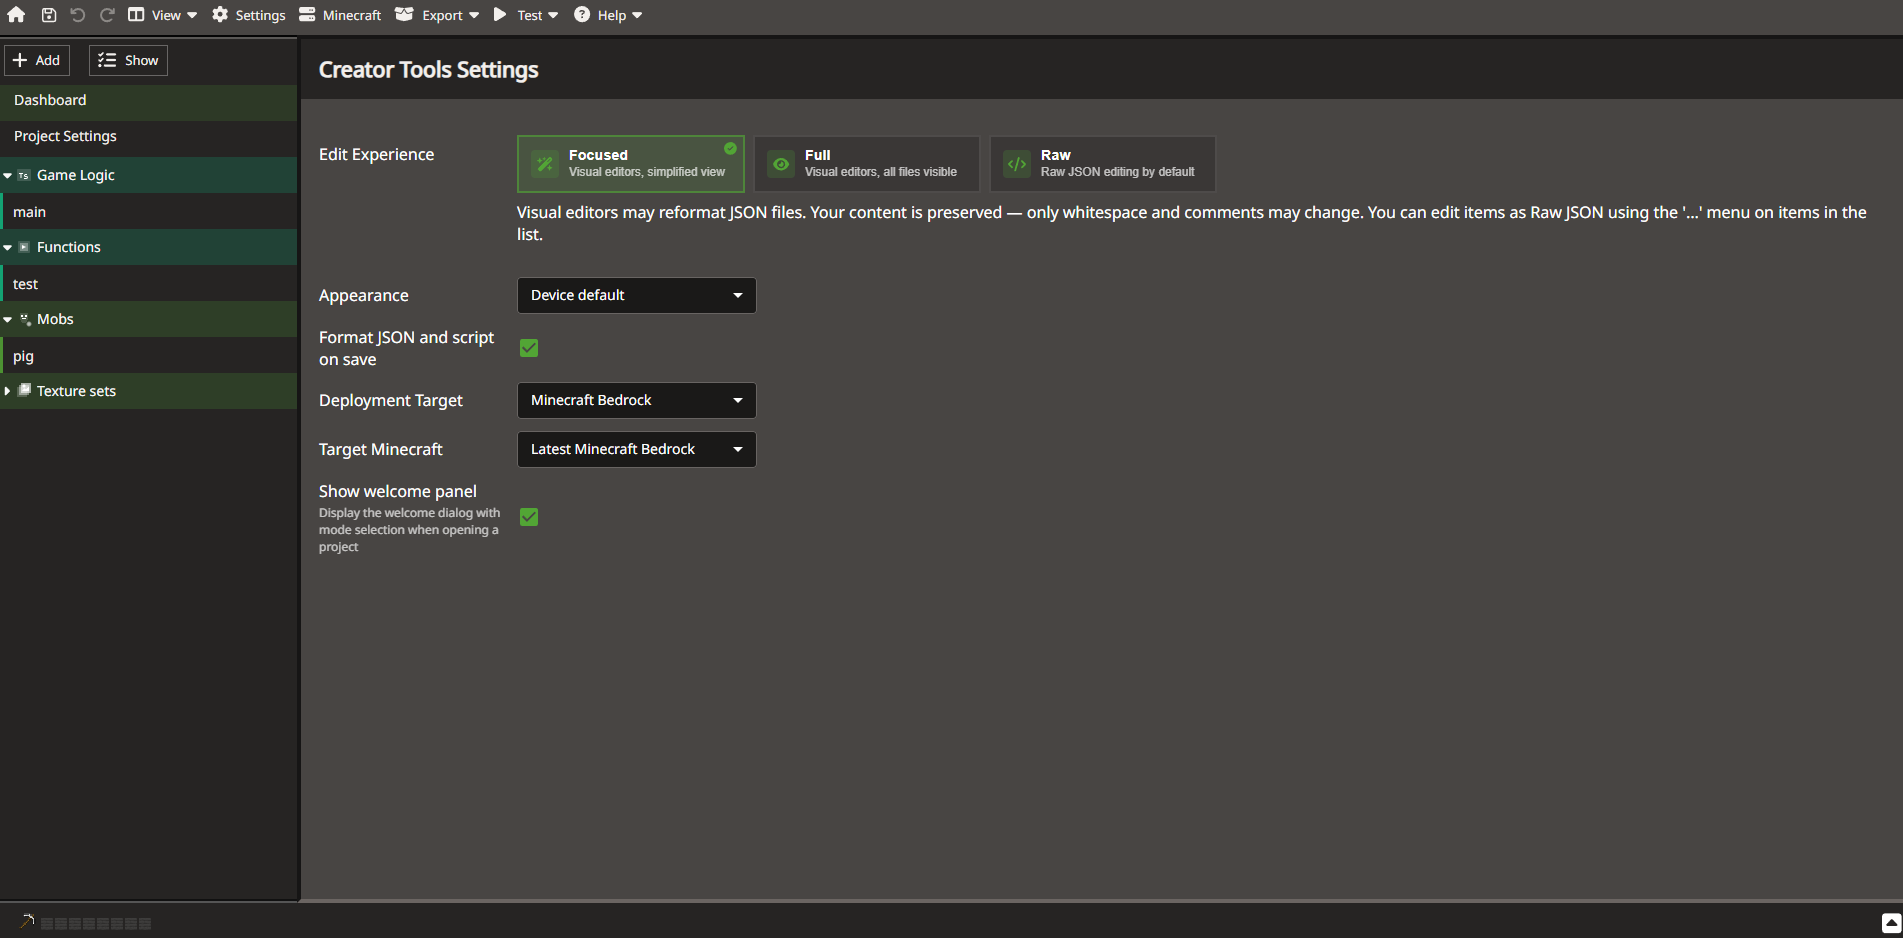Screen dimensions: 1903x938
Task: Open the Deployment Target dropdown
Action: pyautogui.click(x=636, y=400)
